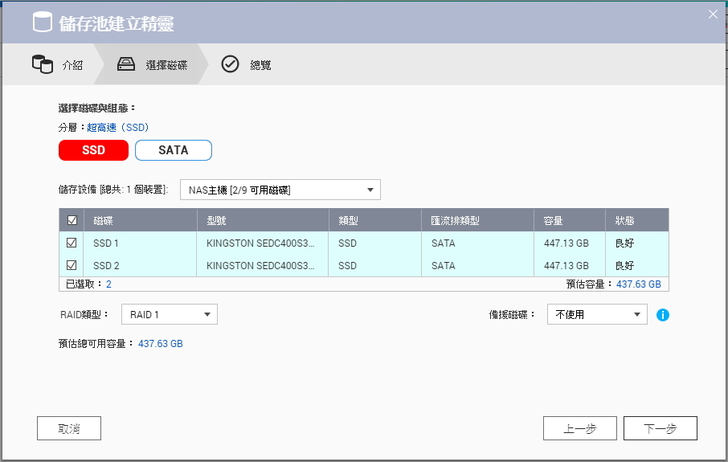The height and width of the screenshot is (462, 728).
Task: Go to the 總覽 wizard step
Action: 260,65
